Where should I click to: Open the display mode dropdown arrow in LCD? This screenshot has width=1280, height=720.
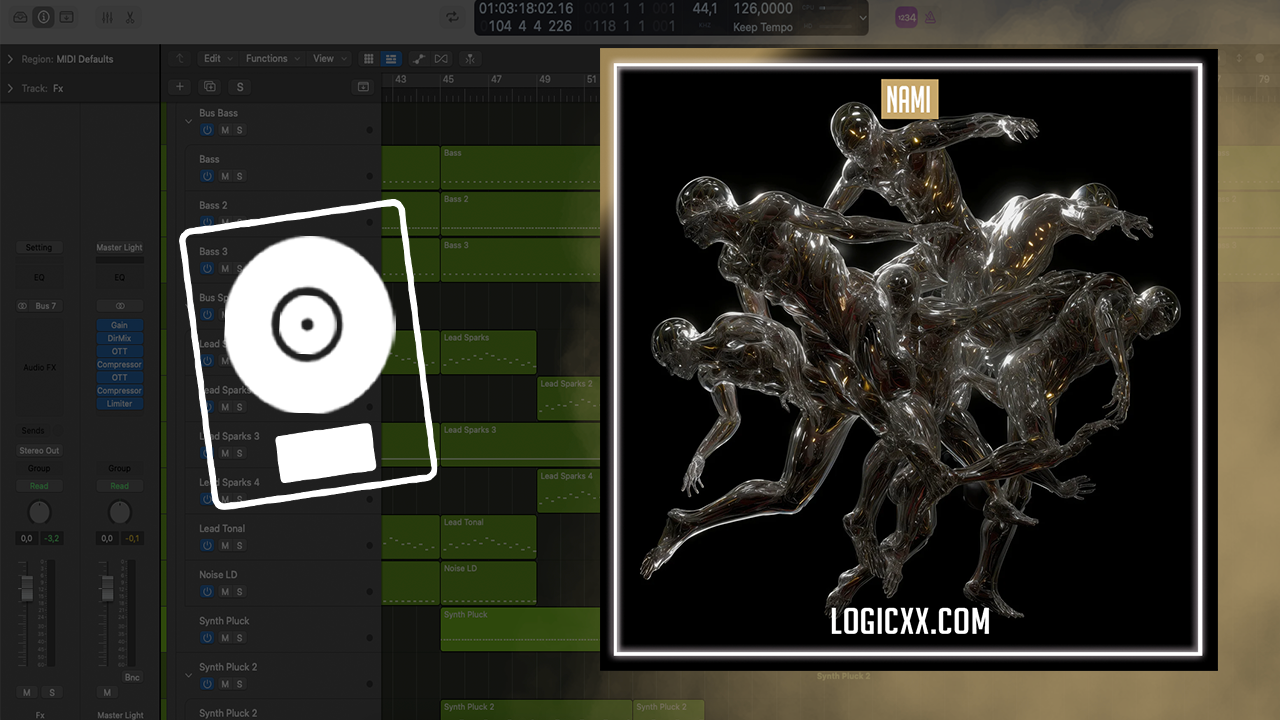863,17
